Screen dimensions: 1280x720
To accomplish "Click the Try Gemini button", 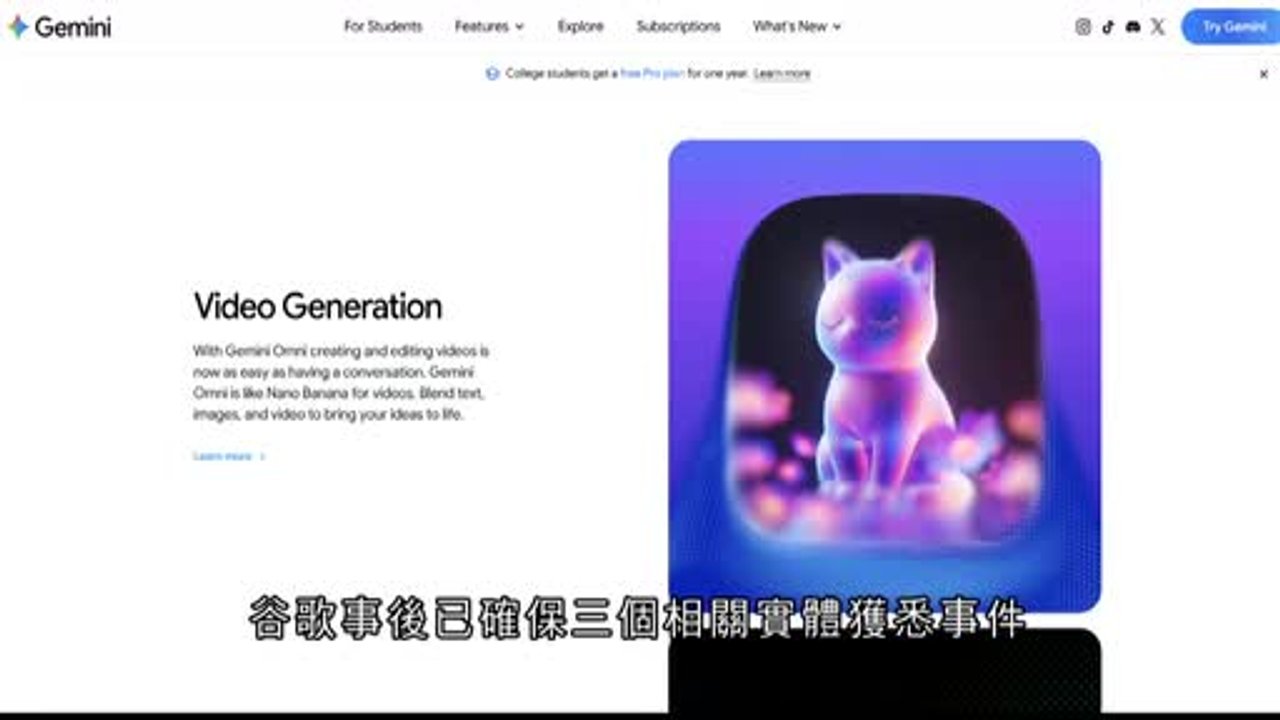I will pos(1232,27).
